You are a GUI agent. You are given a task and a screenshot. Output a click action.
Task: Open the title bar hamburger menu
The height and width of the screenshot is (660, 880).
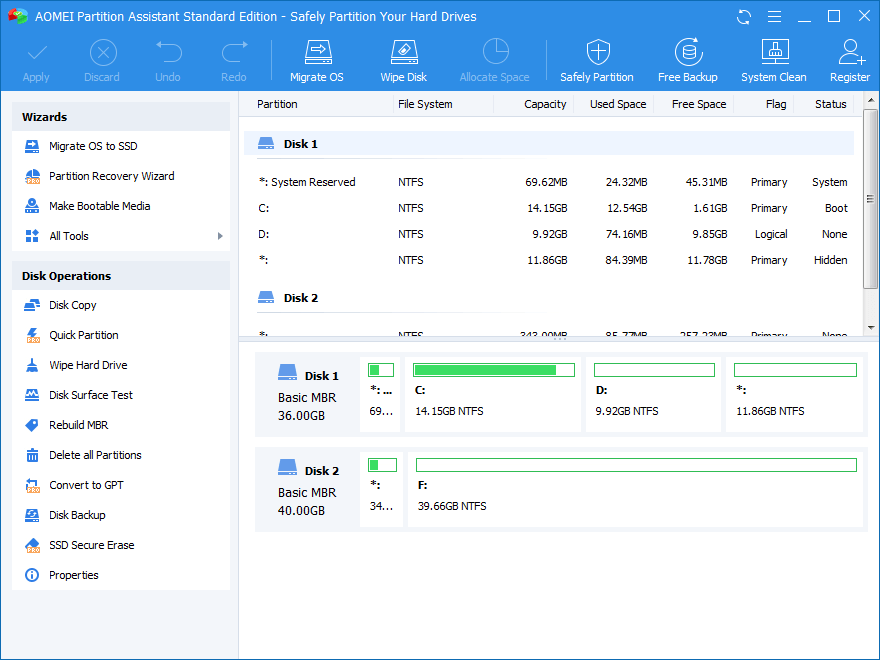774,16
